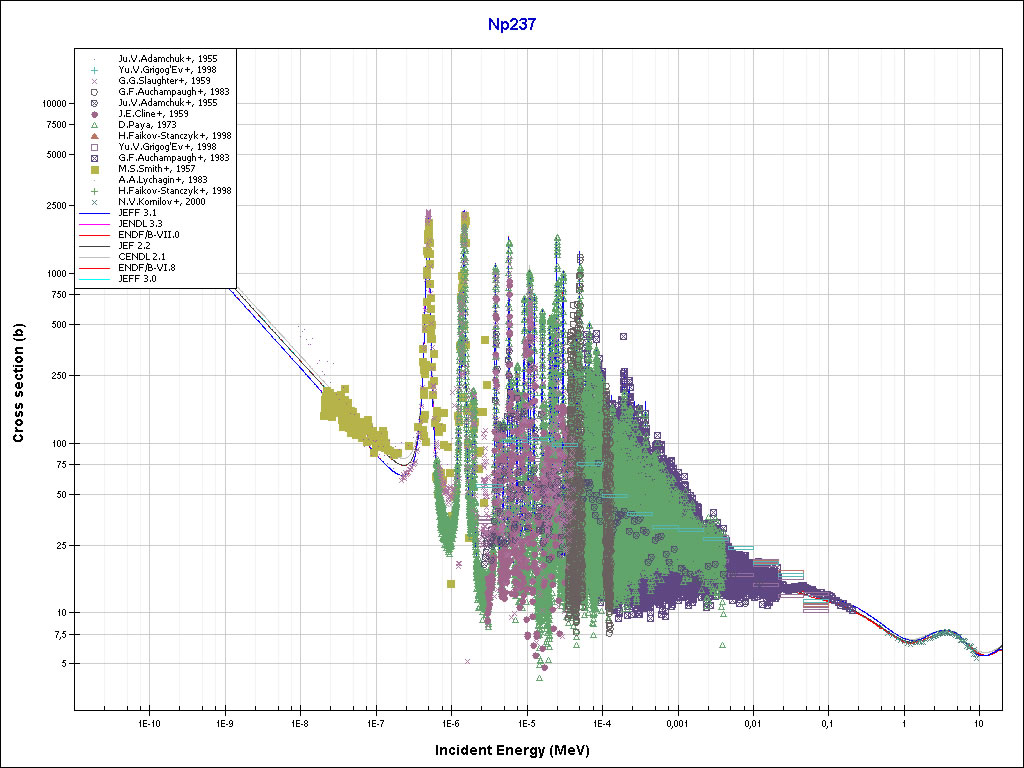
Task: Click the empty square marker for Yu.V.Grigog'Ev
Action: 94,147
